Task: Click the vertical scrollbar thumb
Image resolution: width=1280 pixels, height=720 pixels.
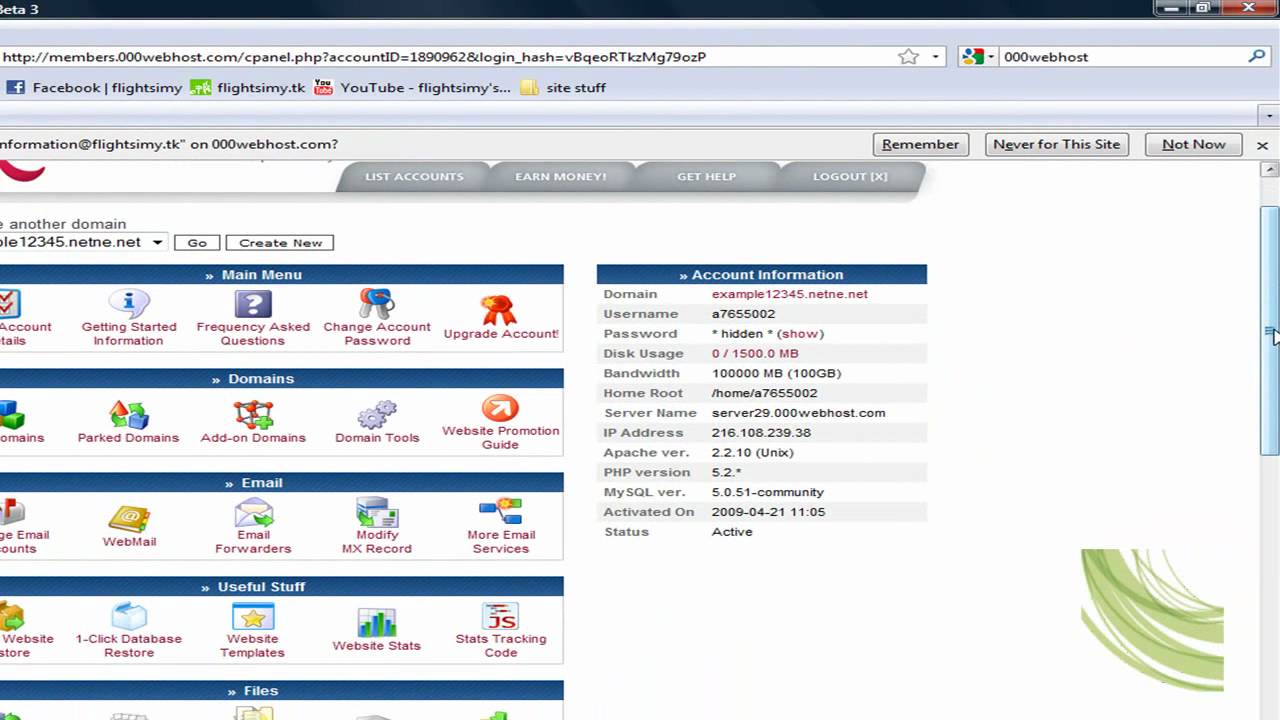Action: [x=1270, y=330]
